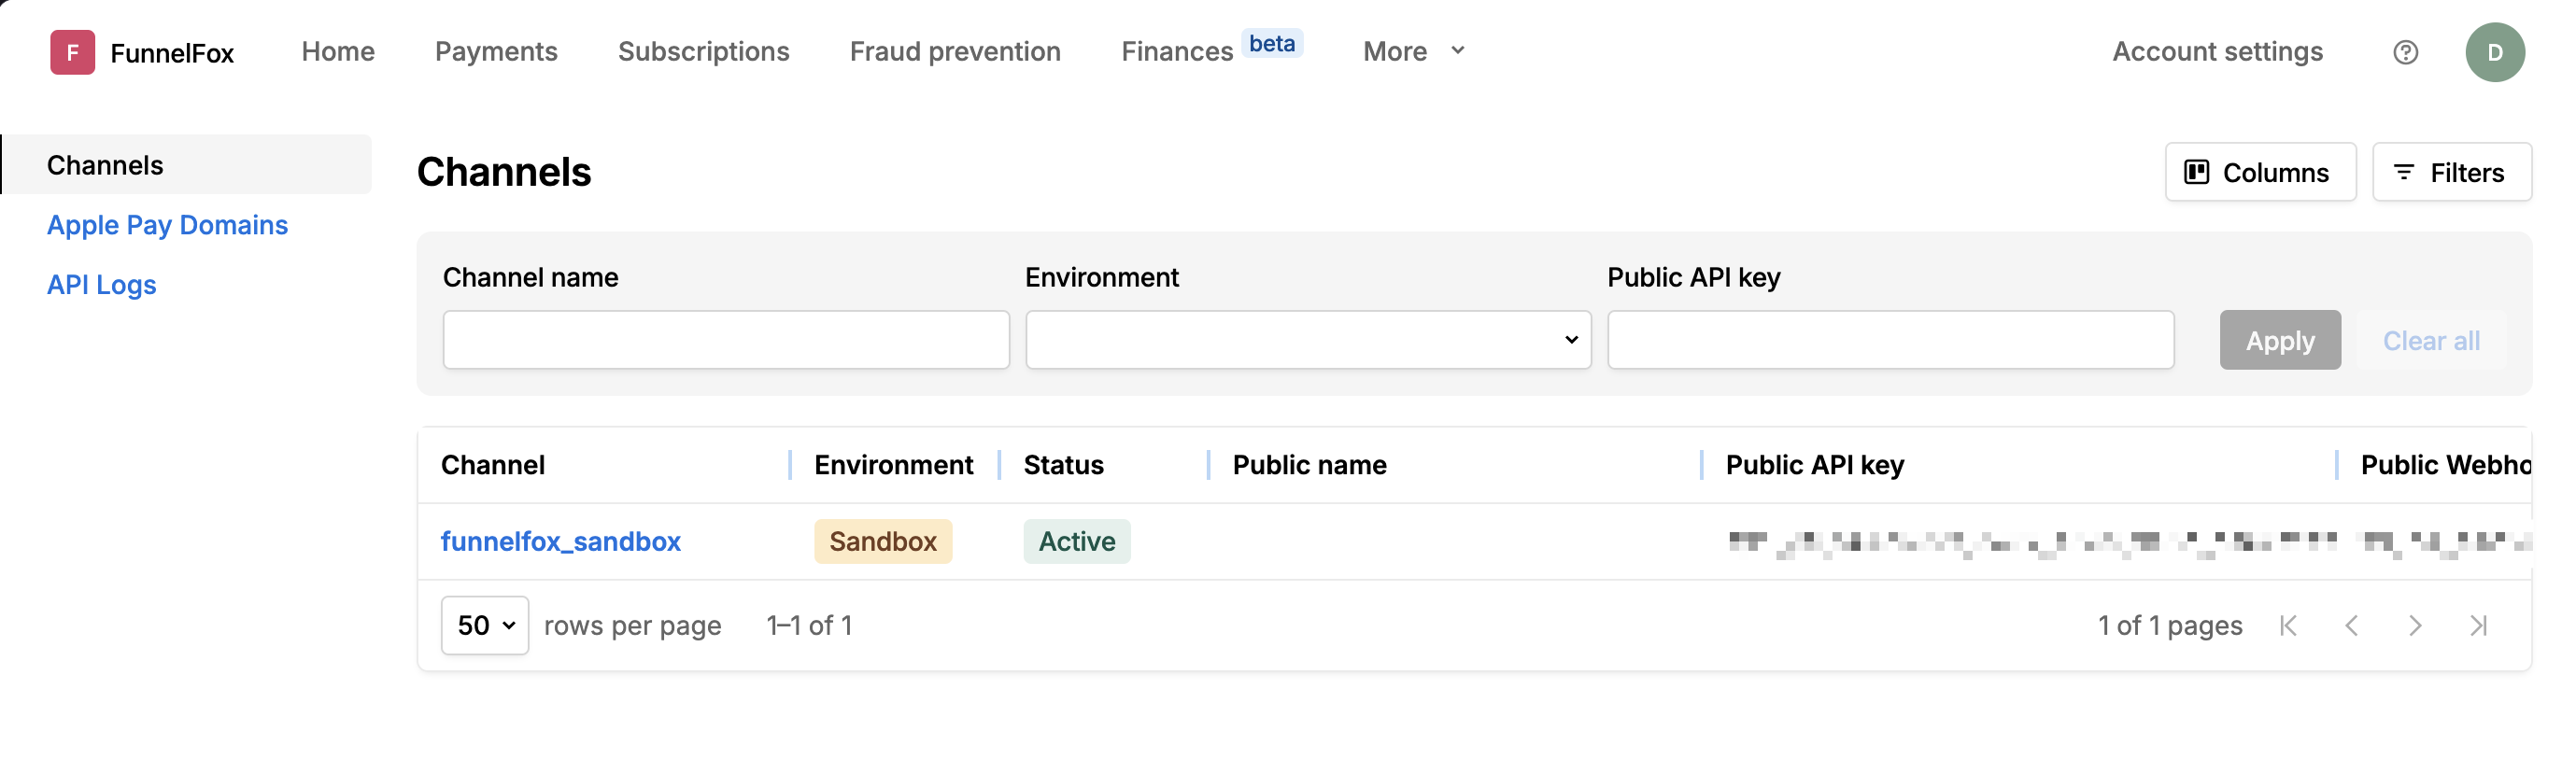Toggle the Filters panel

pyautogui.click(x=2451, y=172)
